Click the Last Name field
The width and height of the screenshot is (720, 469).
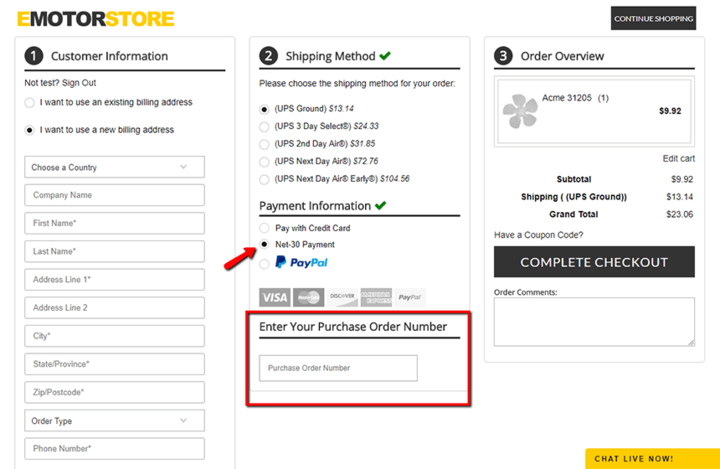[114, 251]
